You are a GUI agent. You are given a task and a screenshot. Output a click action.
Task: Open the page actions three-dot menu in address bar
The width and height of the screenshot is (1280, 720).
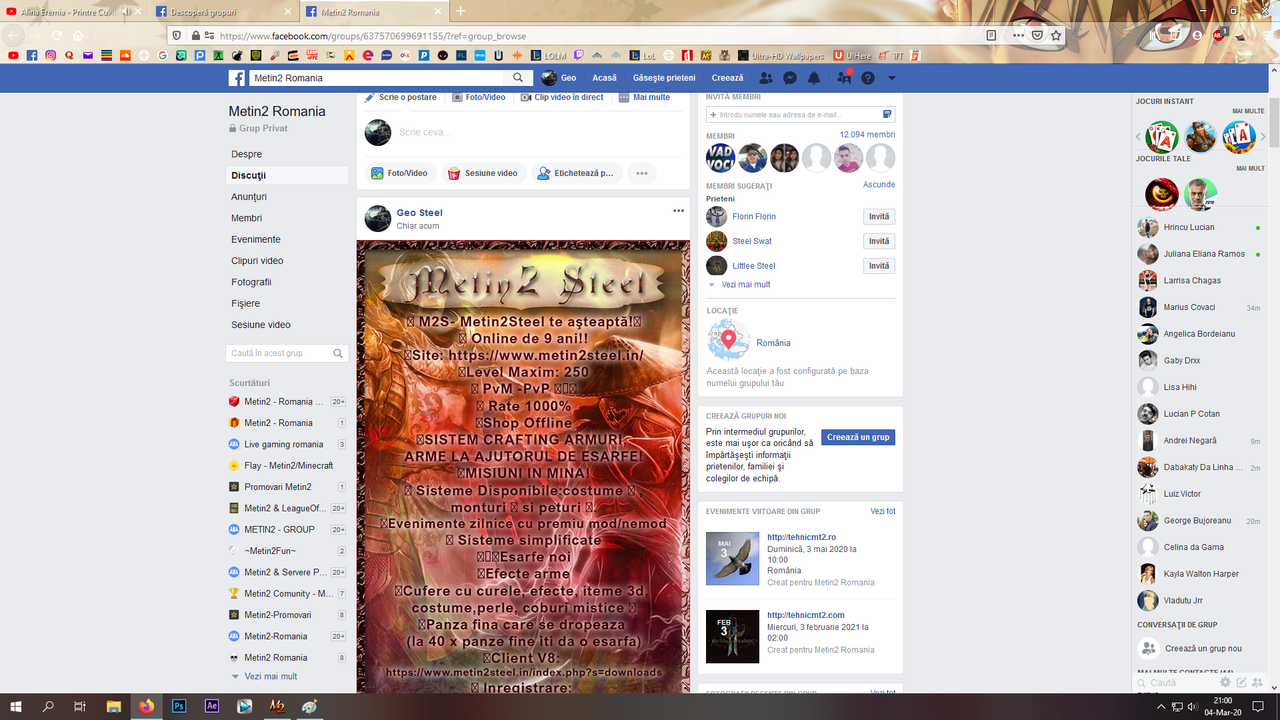point(1018,35)
